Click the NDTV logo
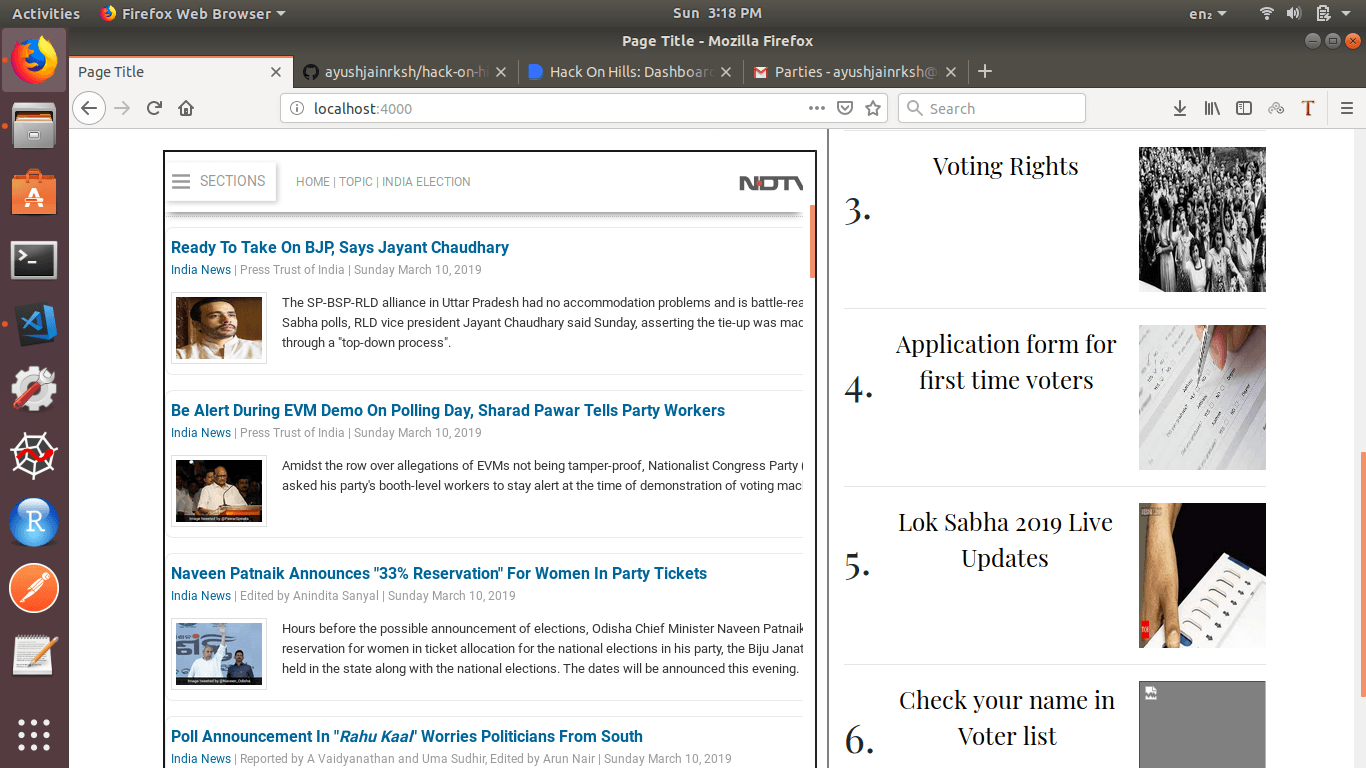Viewport: 1366px width, 768px height. click(771, 183)
